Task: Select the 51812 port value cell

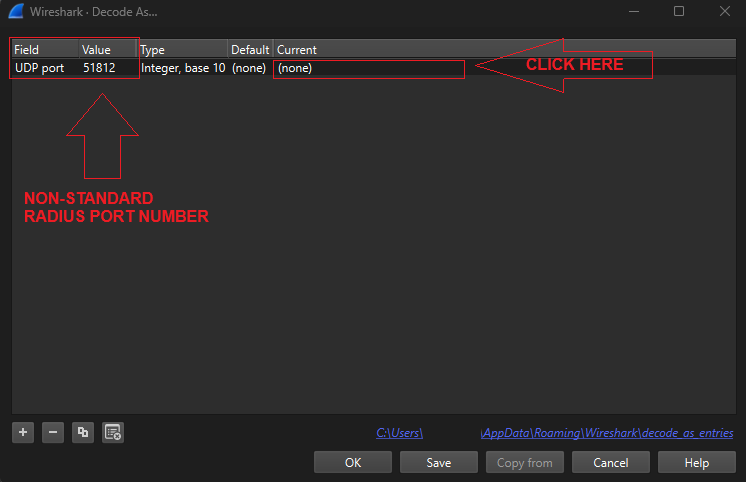Action: 107,68
